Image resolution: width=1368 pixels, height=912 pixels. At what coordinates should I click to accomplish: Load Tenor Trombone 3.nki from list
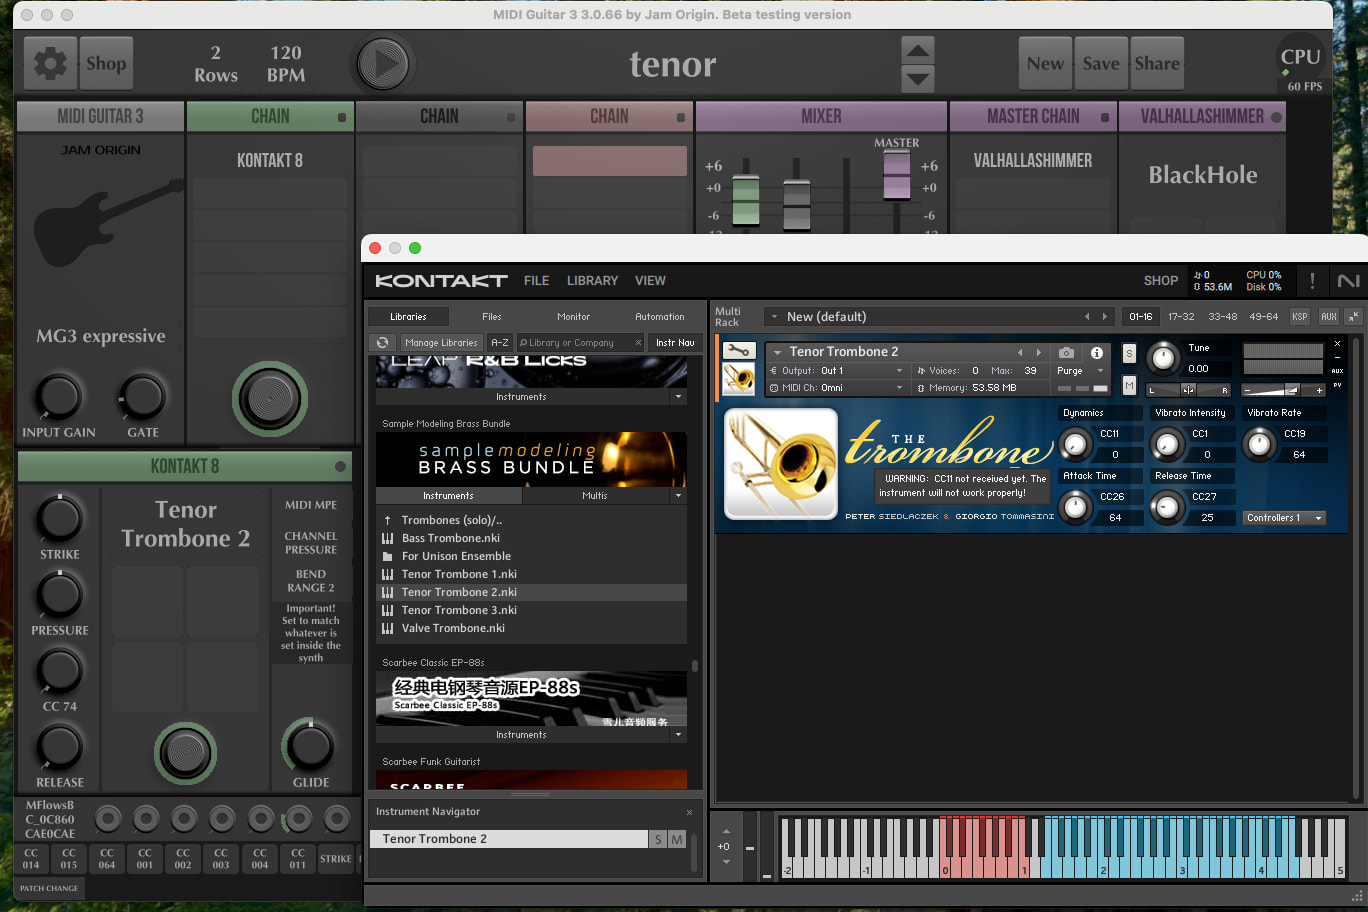point(459,610)
